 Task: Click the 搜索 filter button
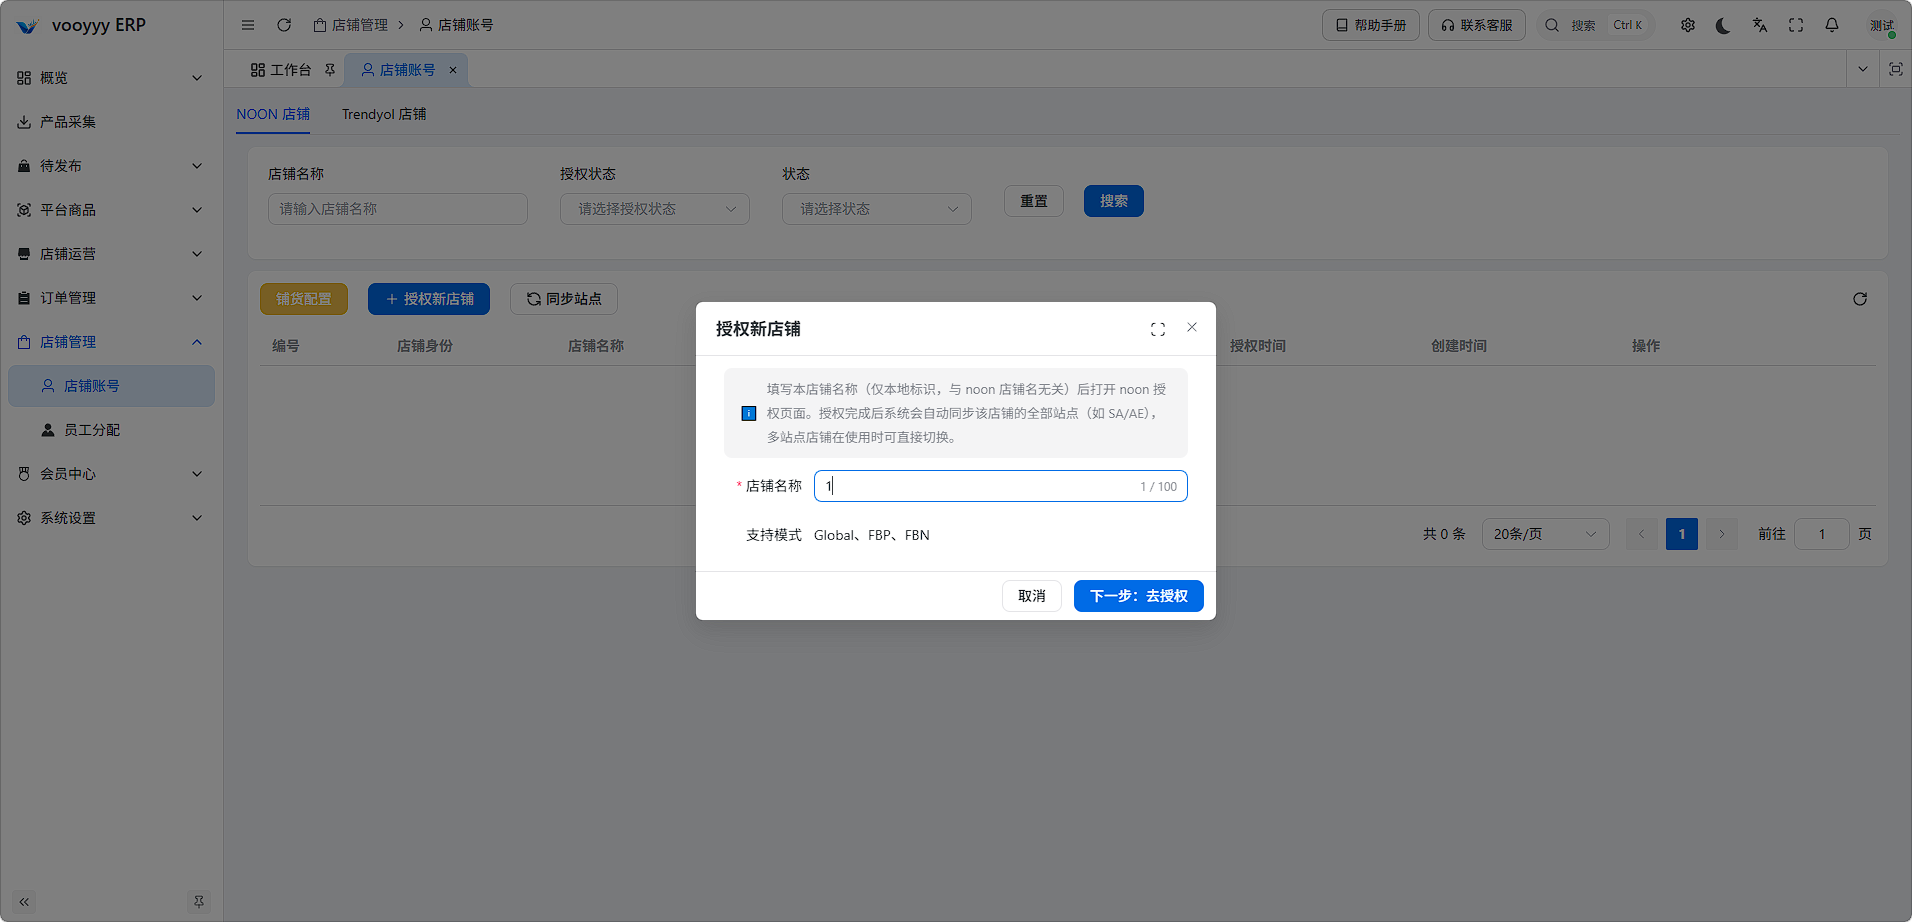(1114, 201)
